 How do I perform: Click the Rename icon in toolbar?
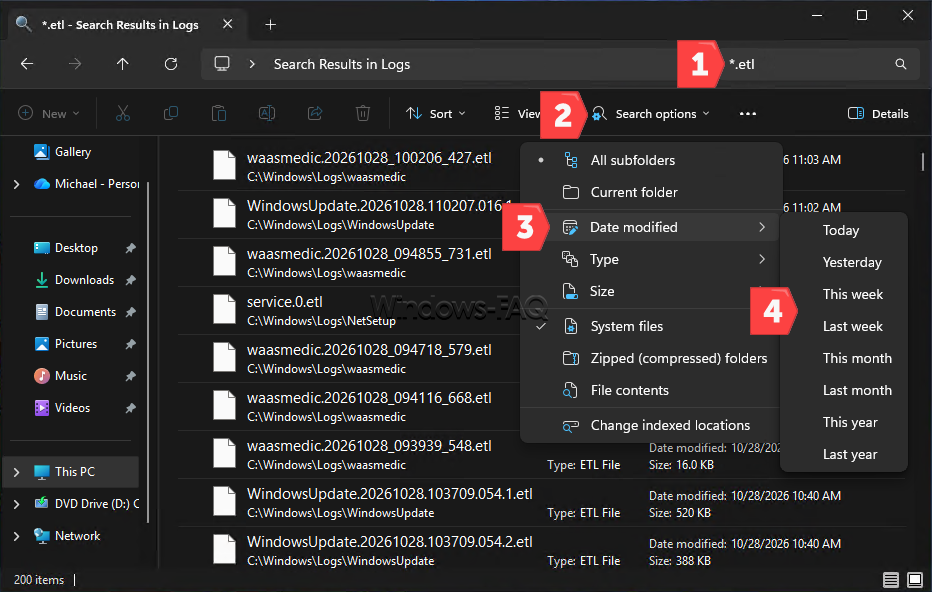tap(267, 113)
